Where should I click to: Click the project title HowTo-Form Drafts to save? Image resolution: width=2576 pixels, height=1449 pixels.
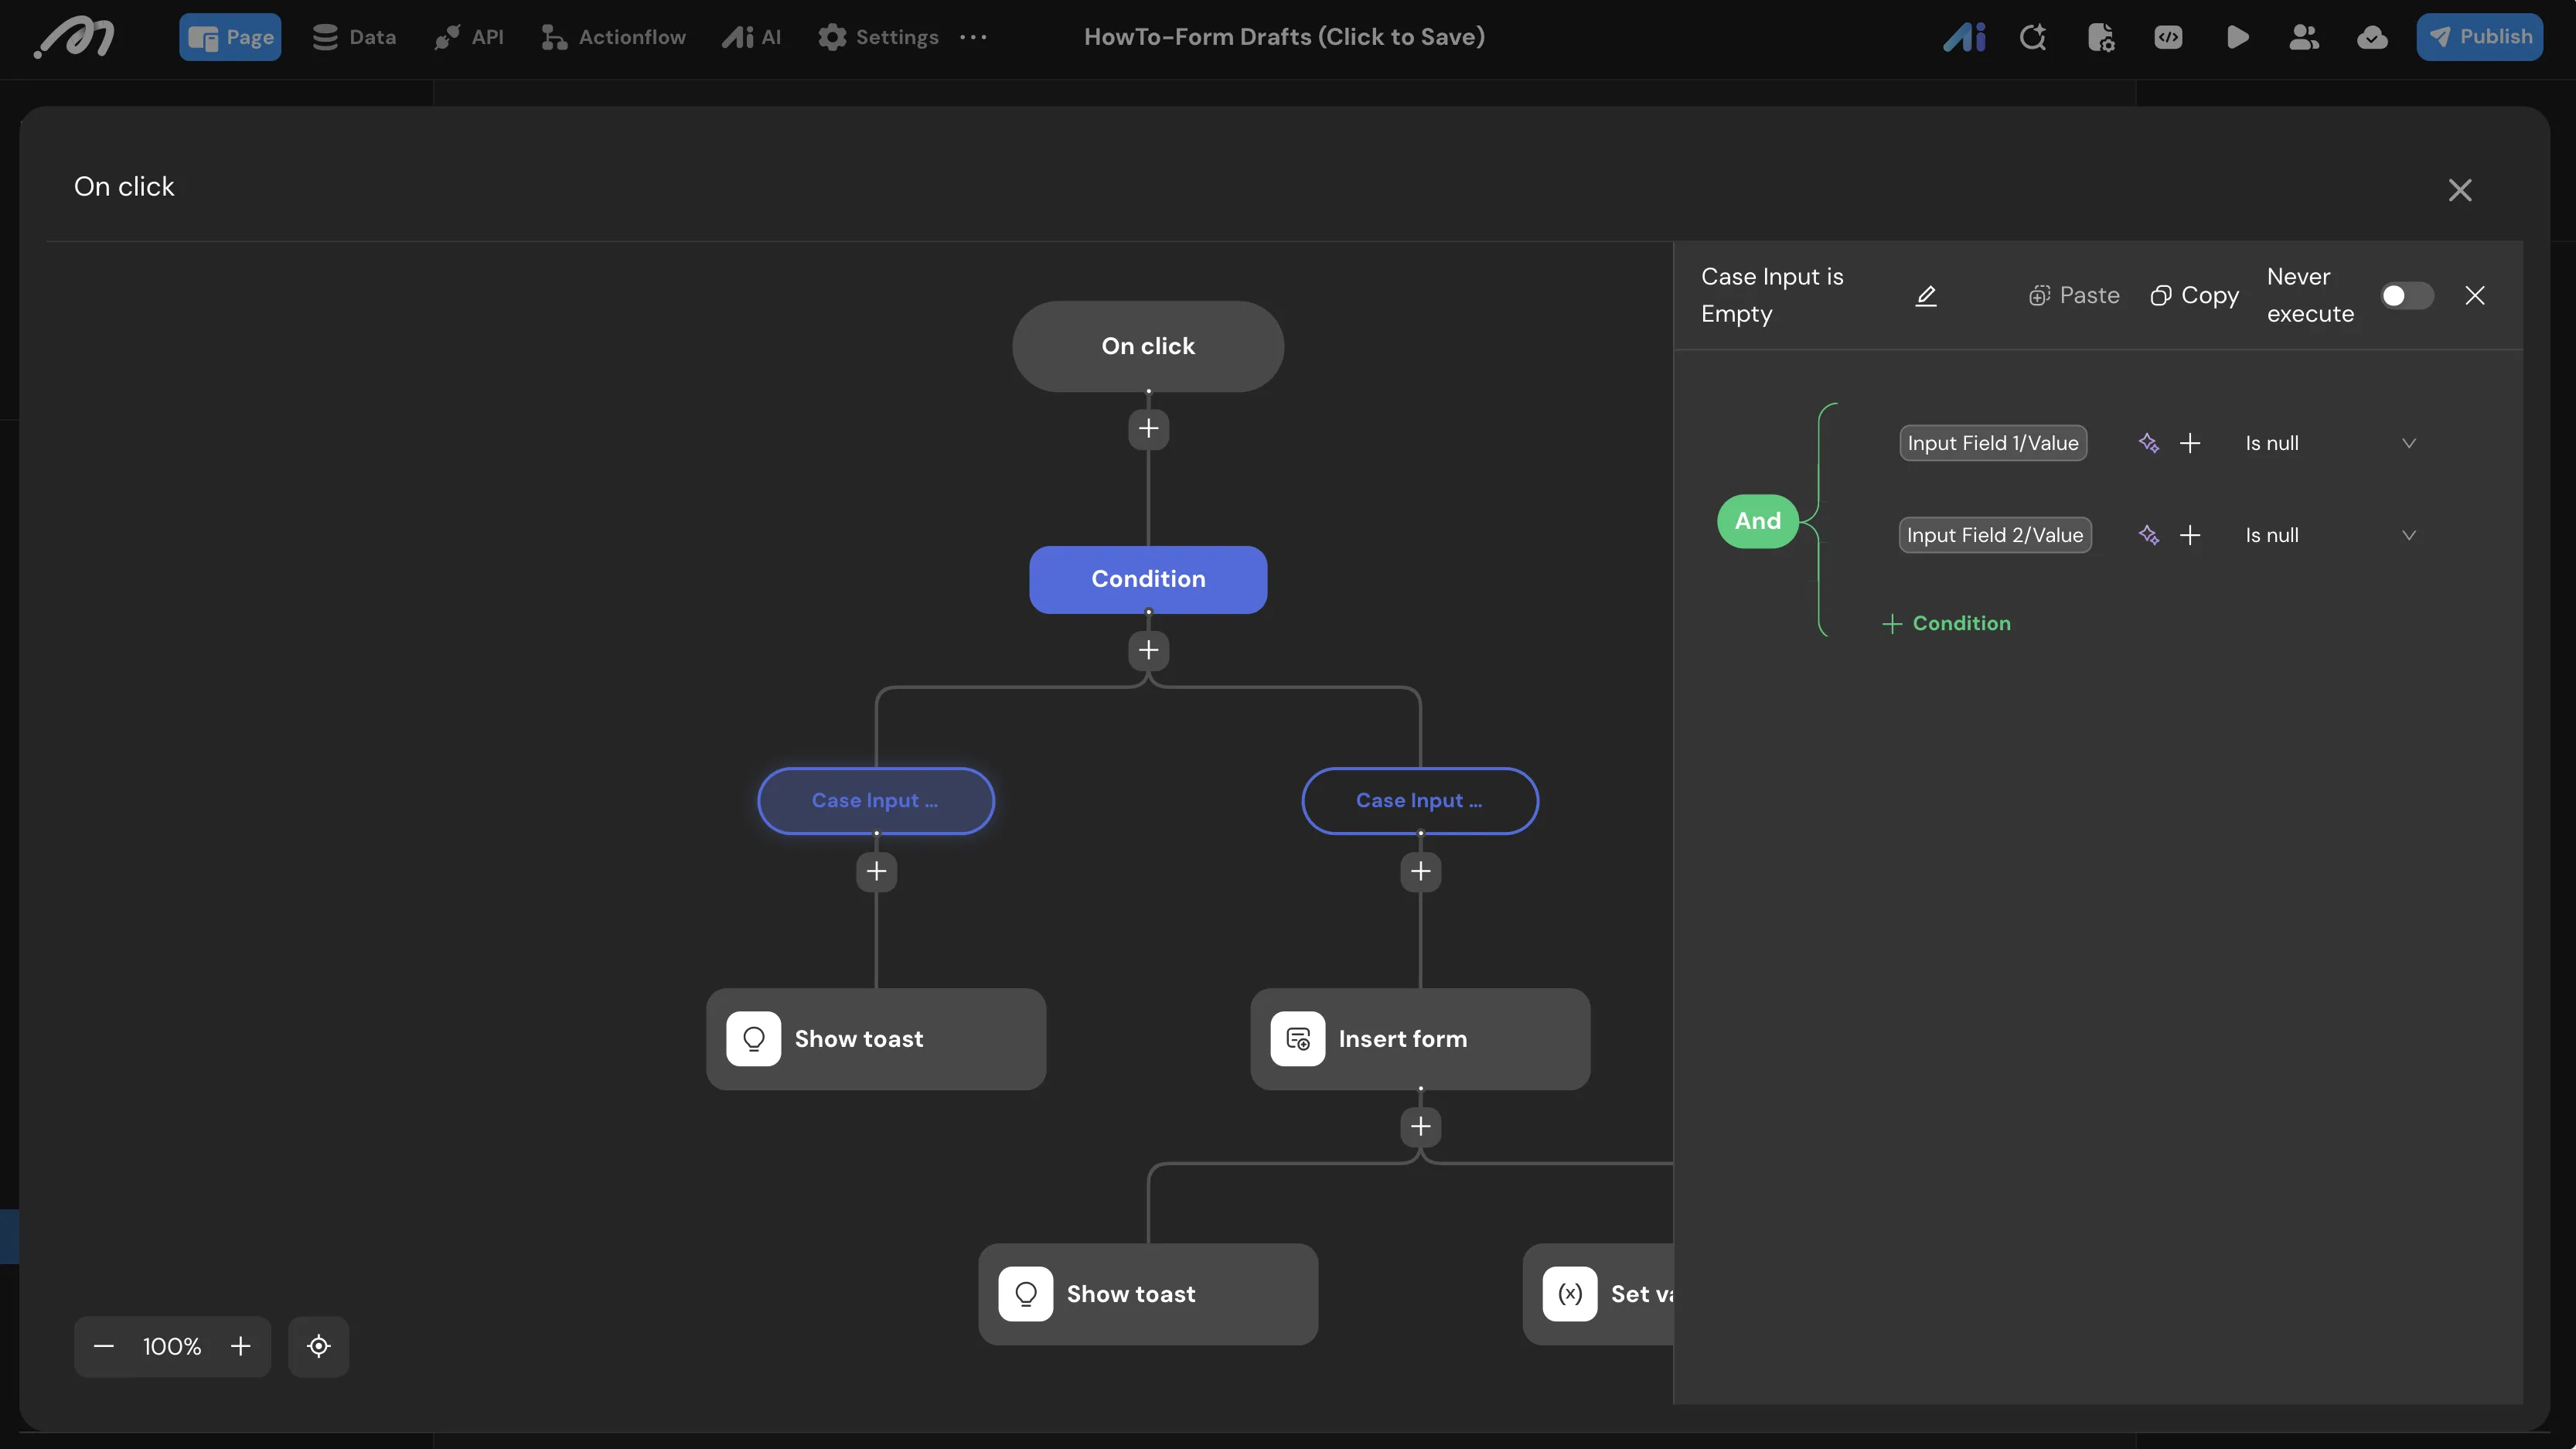click(1284, 37)
